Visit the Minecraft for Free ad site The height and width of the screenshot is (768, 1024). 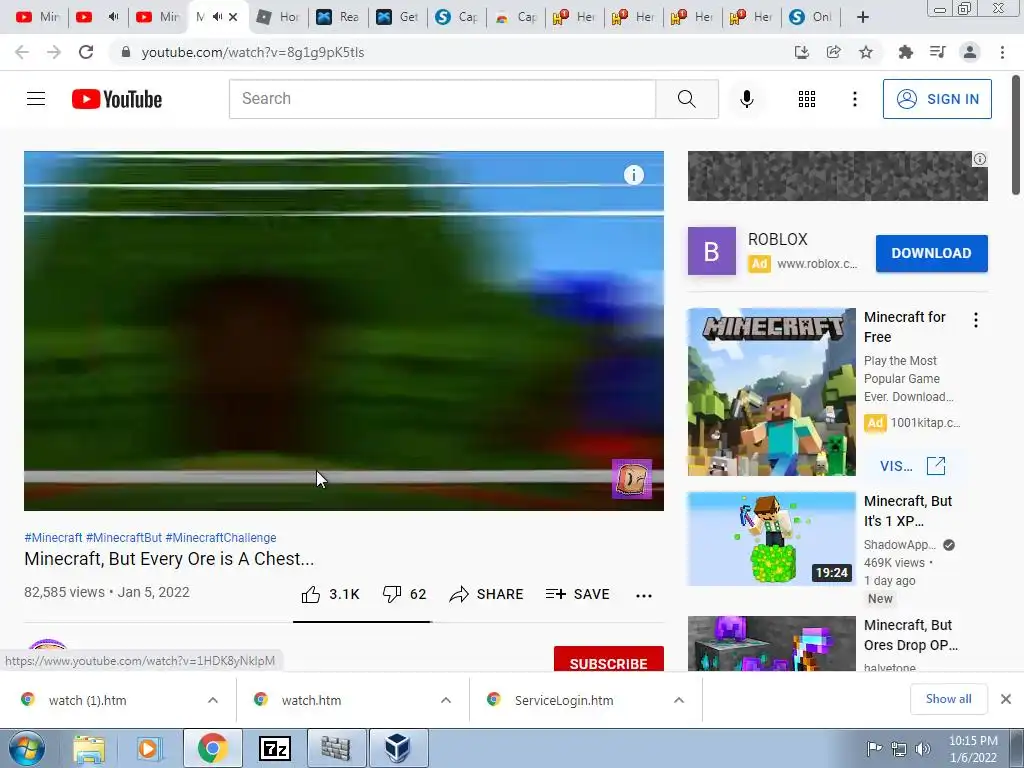click(912, 466)
